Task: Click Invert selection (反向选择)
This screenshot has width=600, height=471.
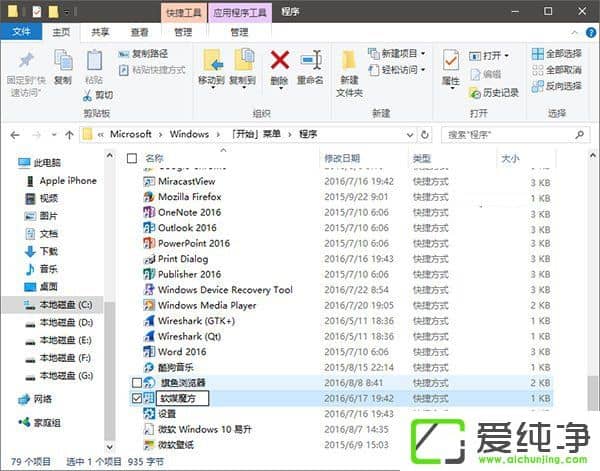Action: [557, 86]
